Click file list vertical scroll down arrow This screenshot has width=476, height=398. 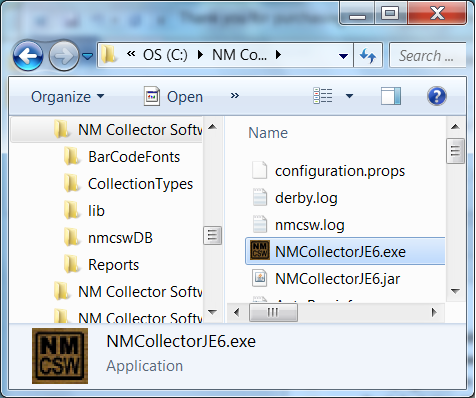click(x=455, y=291)
